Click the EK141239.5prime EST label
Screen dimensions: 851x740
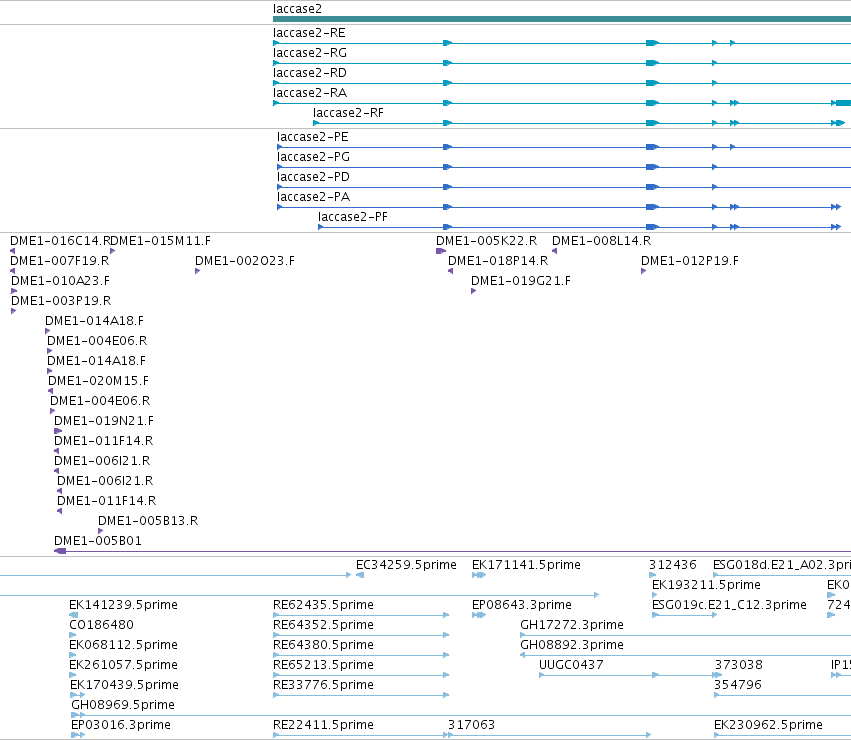(123, 605)
